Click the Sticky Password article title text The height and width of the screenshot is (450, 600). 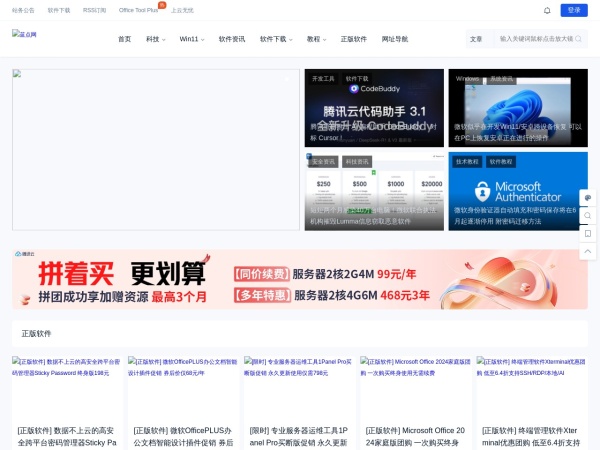[67, 437]
